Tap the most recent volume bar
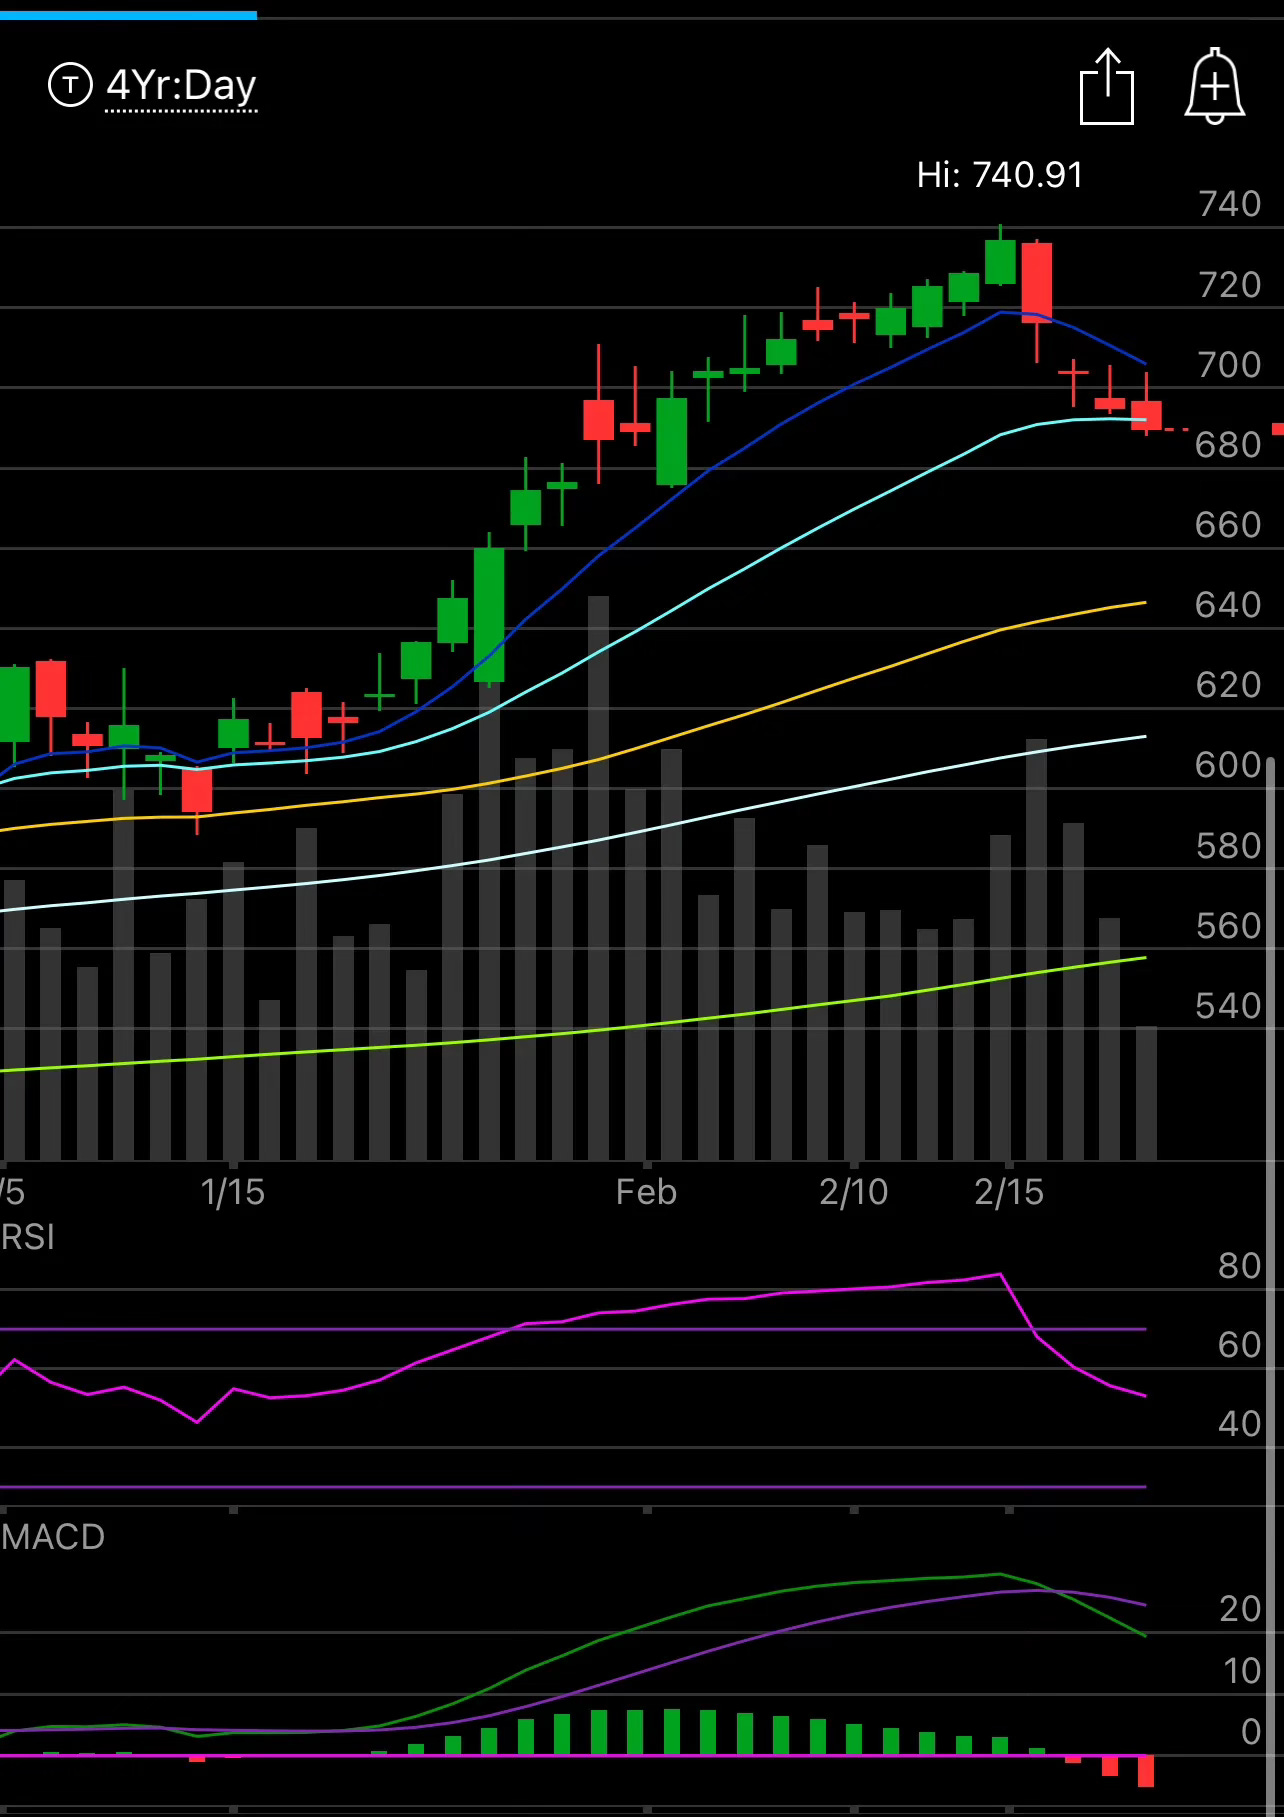This screenshot has height=1817, width=1284. pos(1146,1093)
